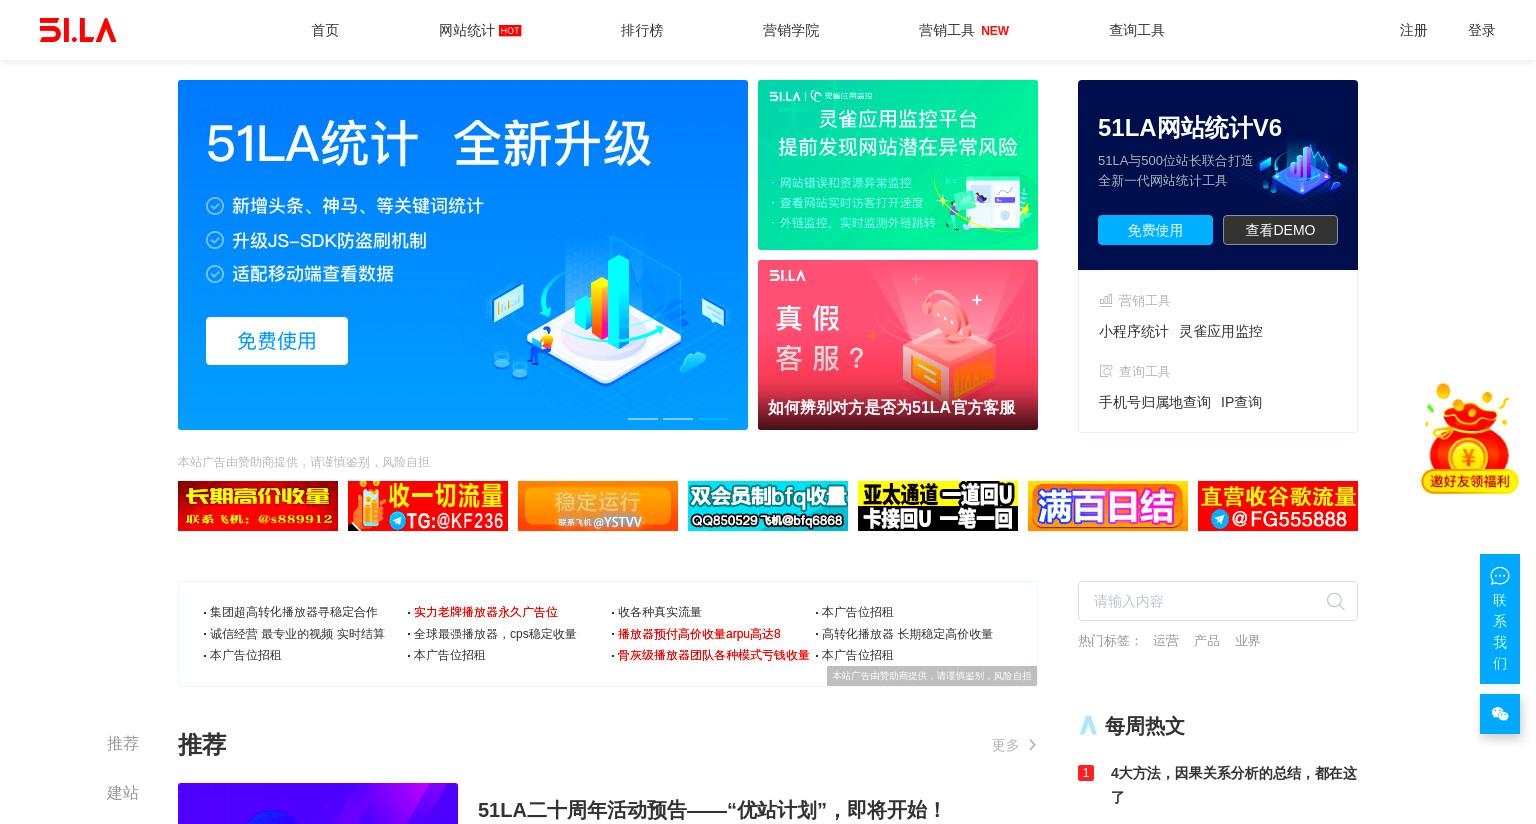Click the 联系我们 chat bubble widget

[1500, 619]
